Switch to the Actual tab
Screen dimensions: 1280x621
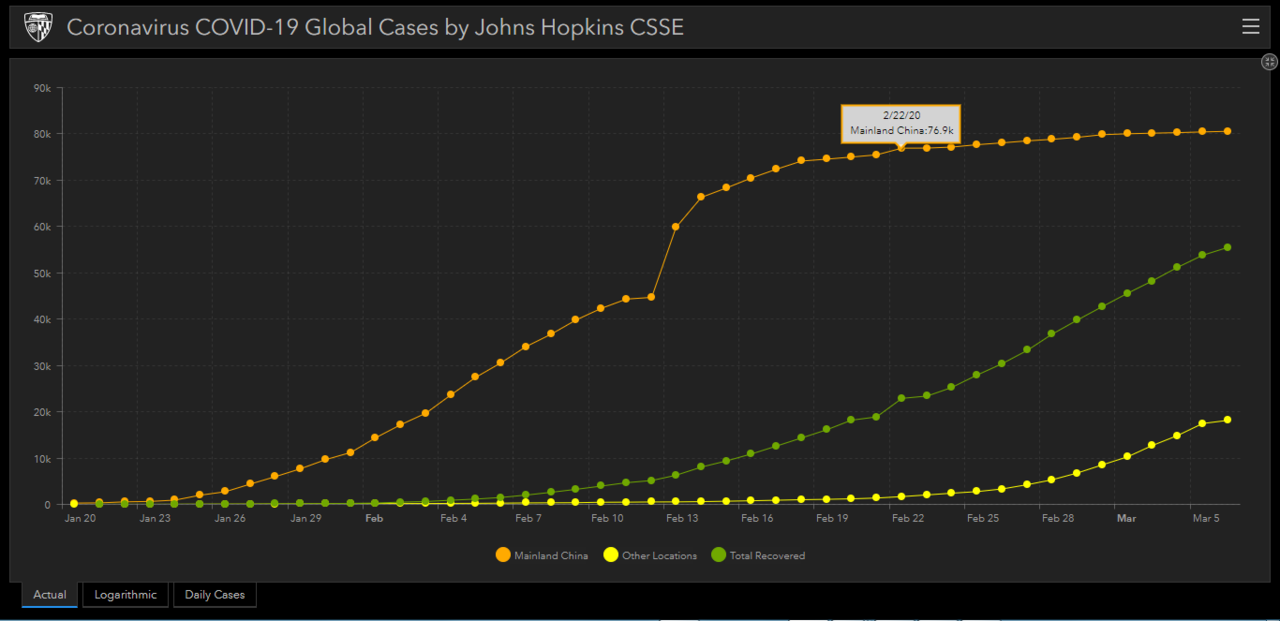[x=50, y=595]
